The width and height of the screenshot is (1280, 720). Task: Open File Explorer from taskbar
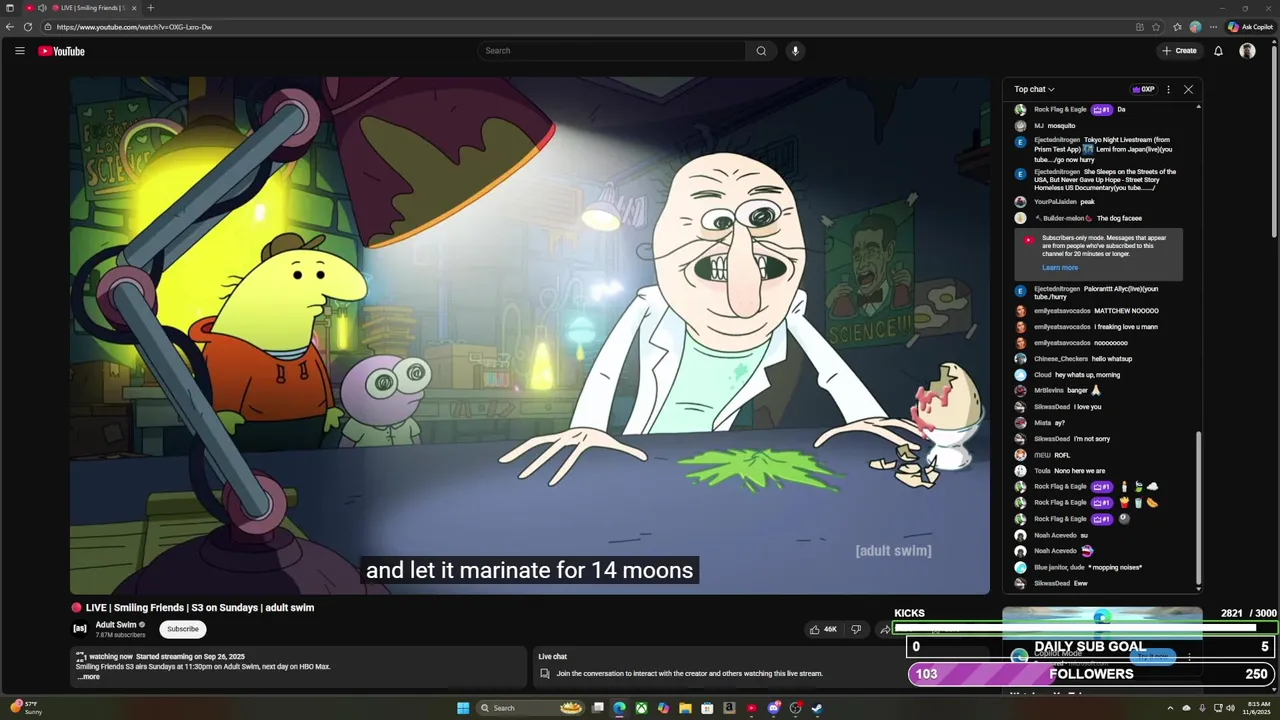685,708
